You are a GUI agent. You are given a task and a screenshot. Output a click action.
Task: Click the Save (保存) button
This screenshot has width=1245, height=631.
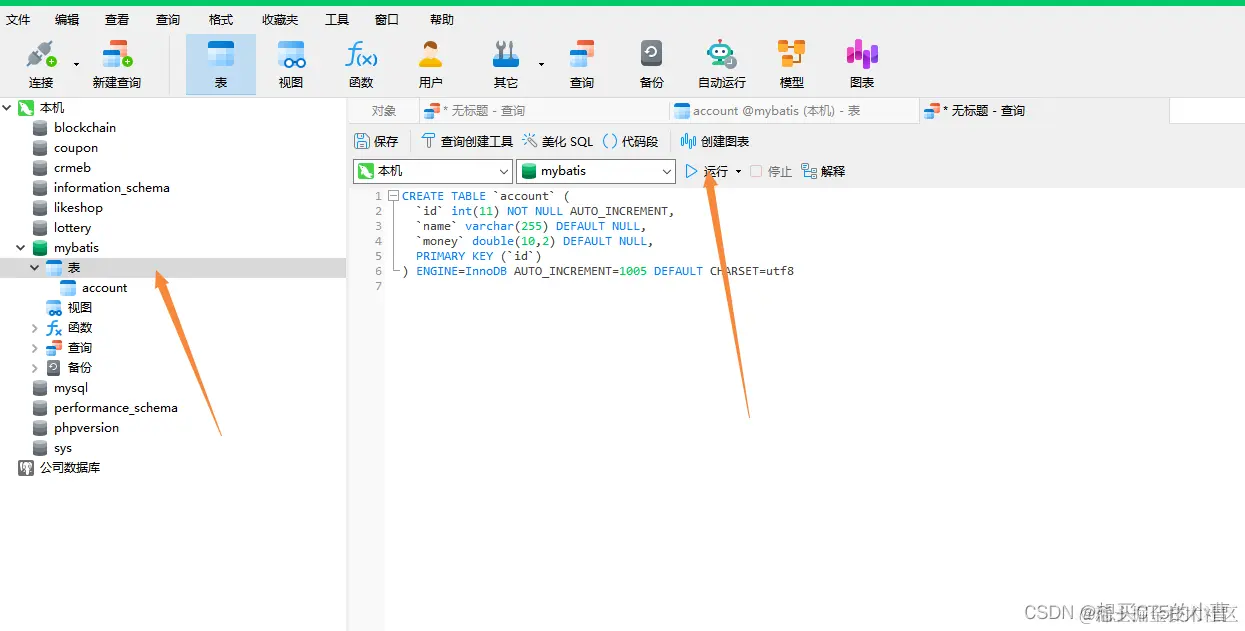(x=376, y=141)
